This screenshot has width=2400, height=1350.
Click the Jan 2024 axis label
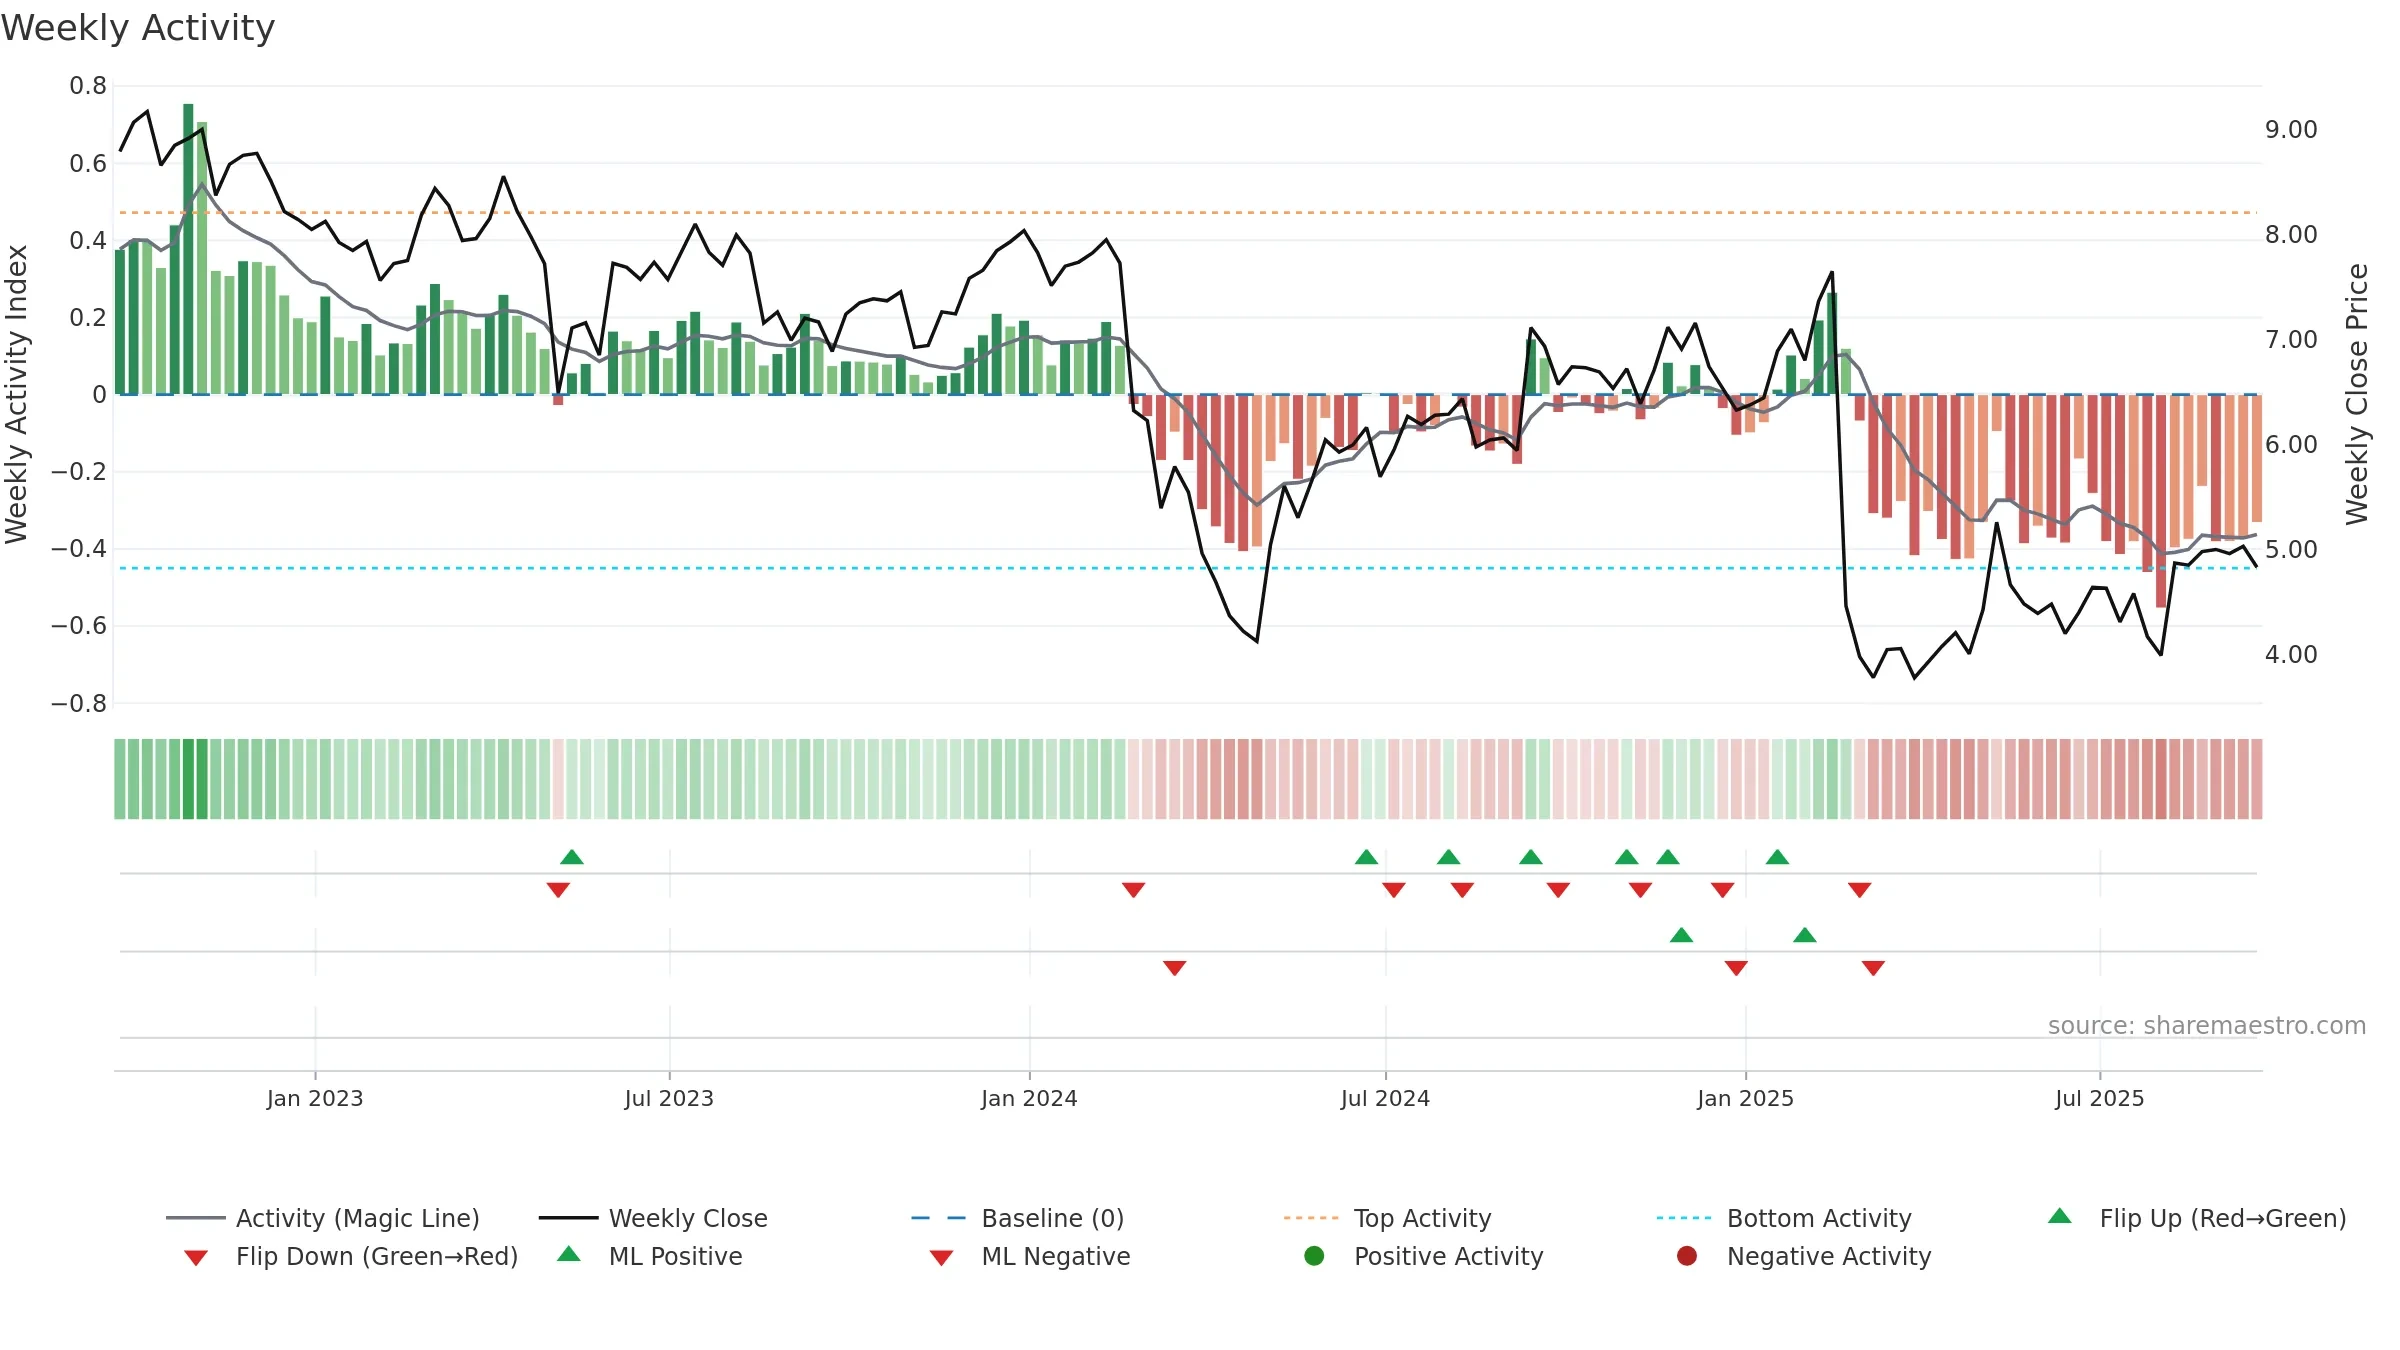pyautogui.click(x=1029, y=1098)
